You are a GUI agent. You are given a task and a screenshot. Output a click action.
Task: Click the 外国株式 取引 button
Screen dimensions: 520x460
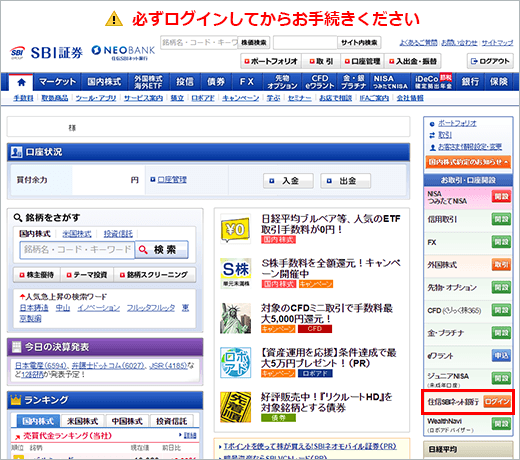(501, 265)
